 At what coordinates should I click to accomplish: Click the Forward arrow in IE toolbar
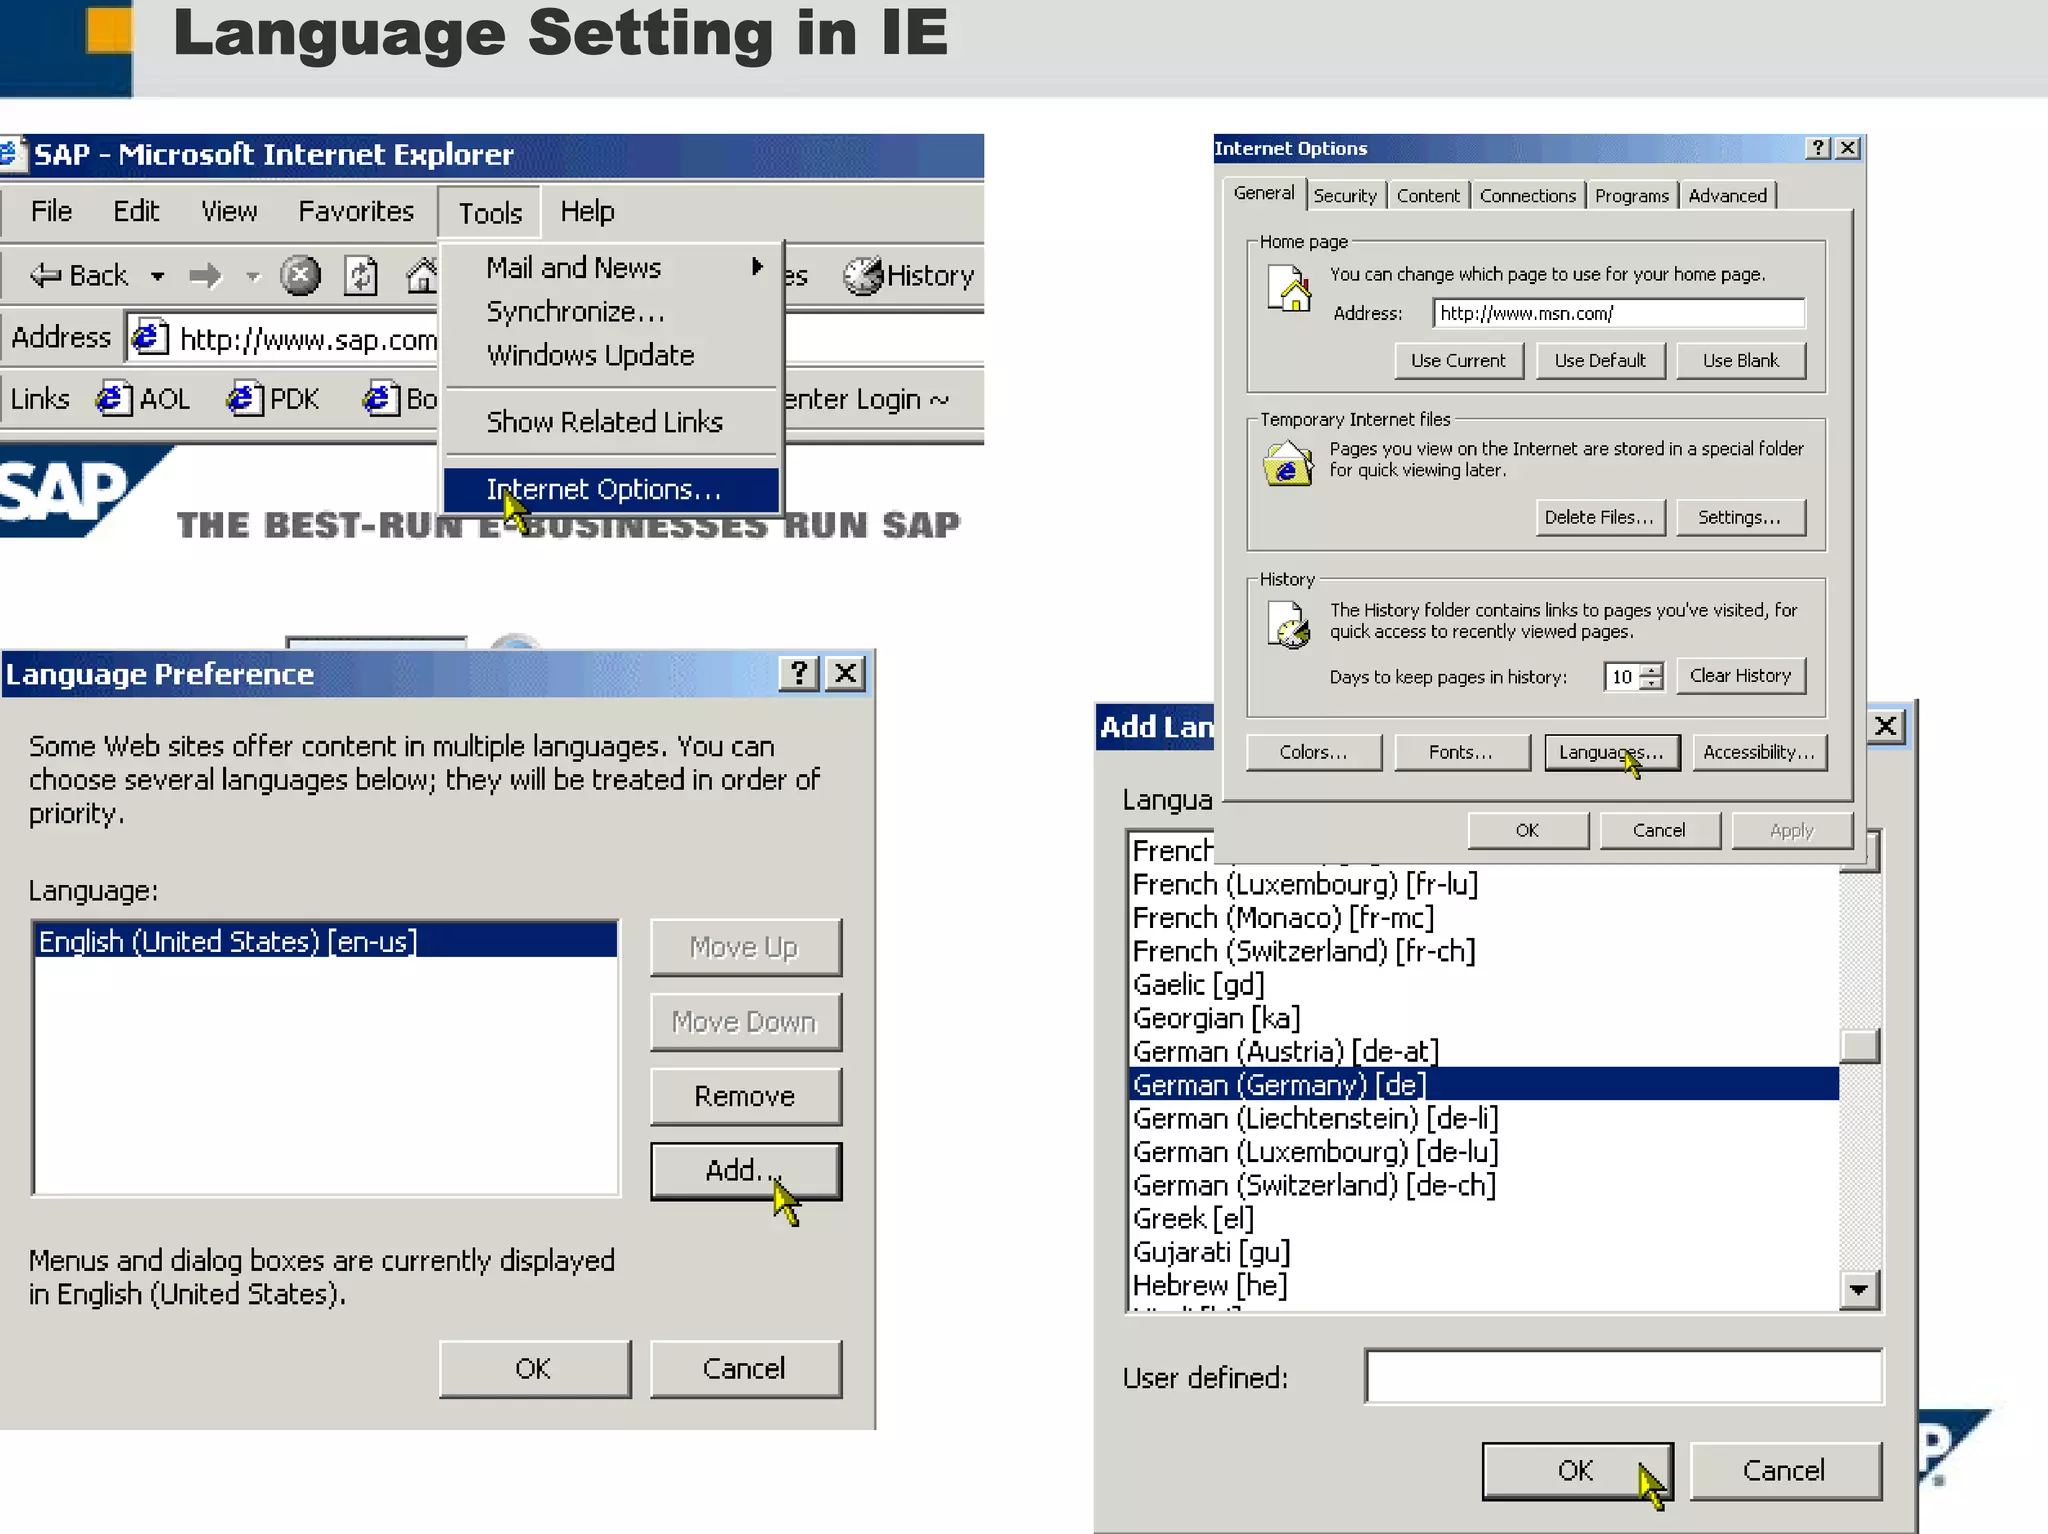click(x=205, y=275)
